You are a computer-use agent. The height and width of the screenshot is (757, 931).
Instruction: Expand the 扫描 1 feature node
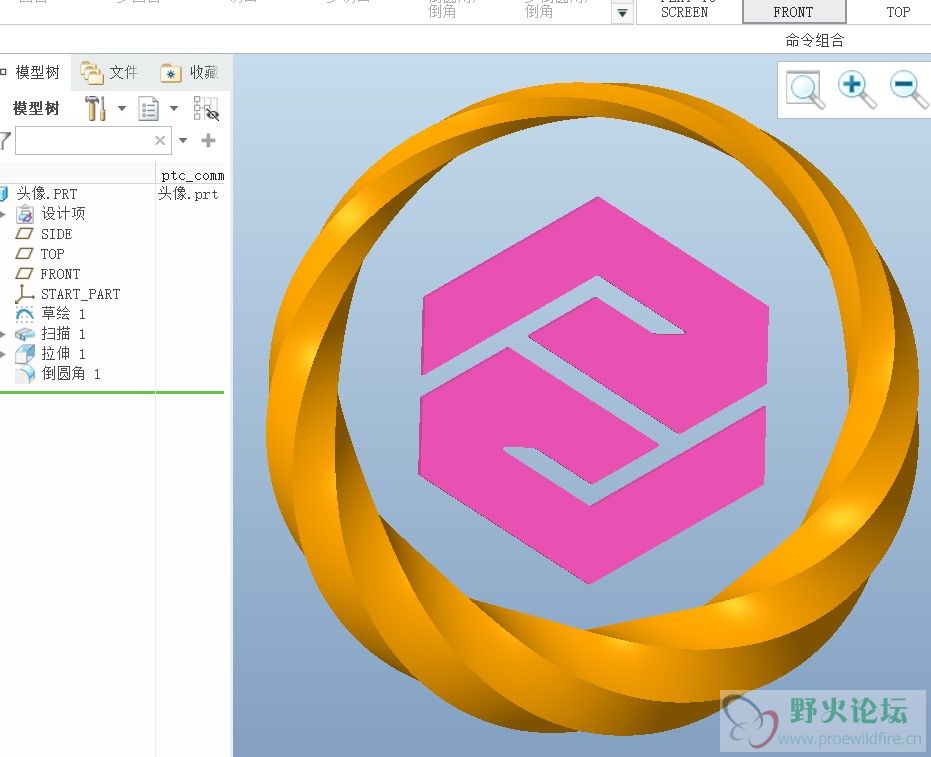(x=3, y=334)
